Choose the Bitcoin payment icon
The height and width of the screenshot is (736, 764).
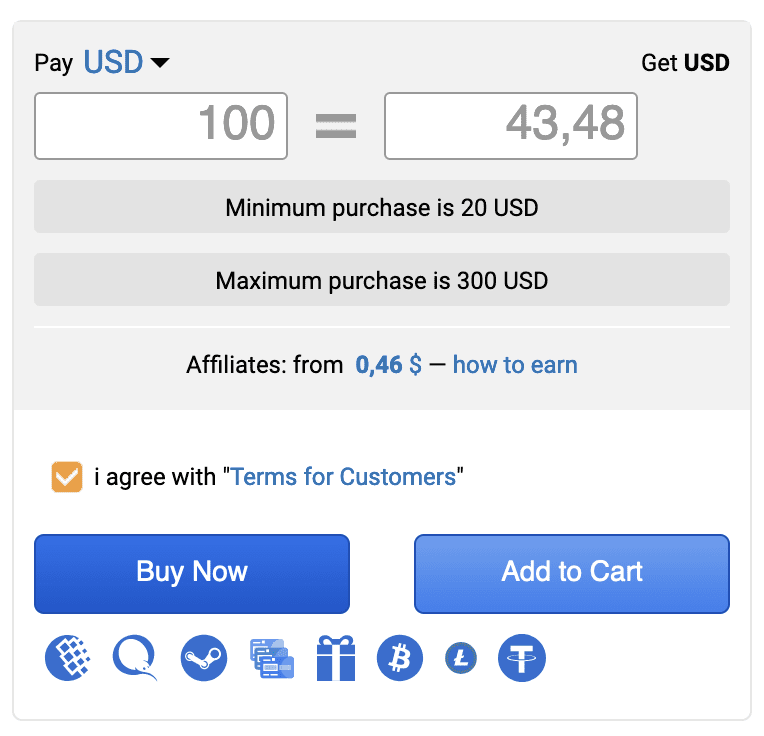click(x=400, y=658)
